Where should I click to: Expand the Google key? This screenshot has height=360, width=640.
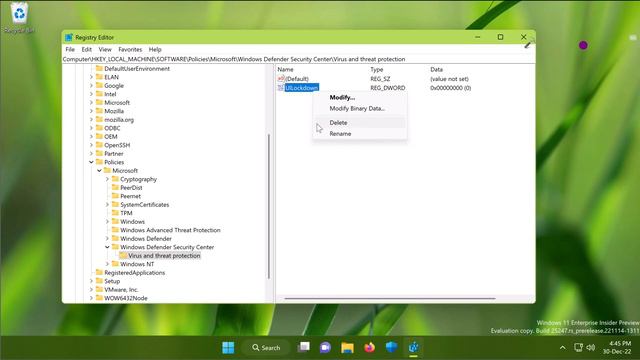tap(91, 86)
